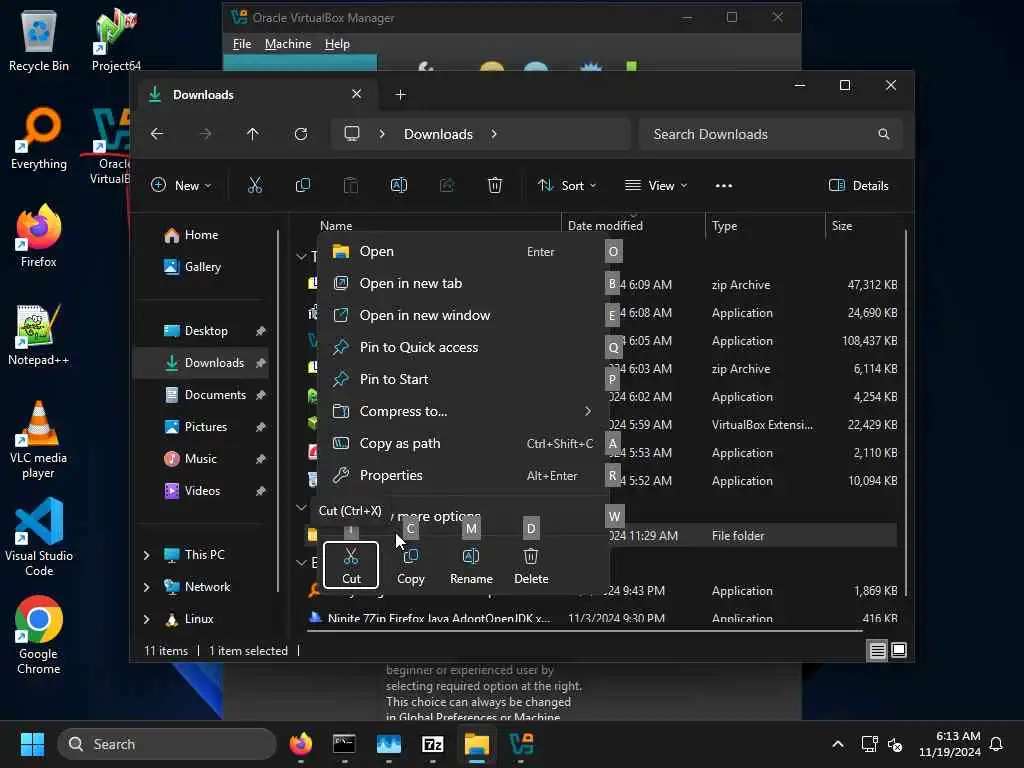Image resolution: width=1024 pixels, height=768 pixels.
Task: Expand Compress to submenu arrow
Action: 588,411
